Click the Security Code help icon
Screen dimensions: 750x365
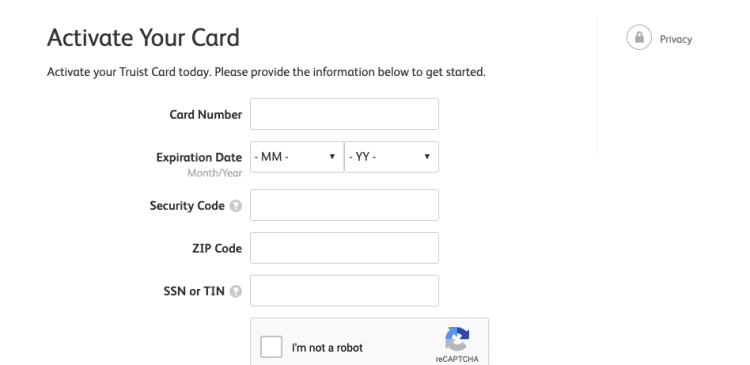[x=235, y=206]
